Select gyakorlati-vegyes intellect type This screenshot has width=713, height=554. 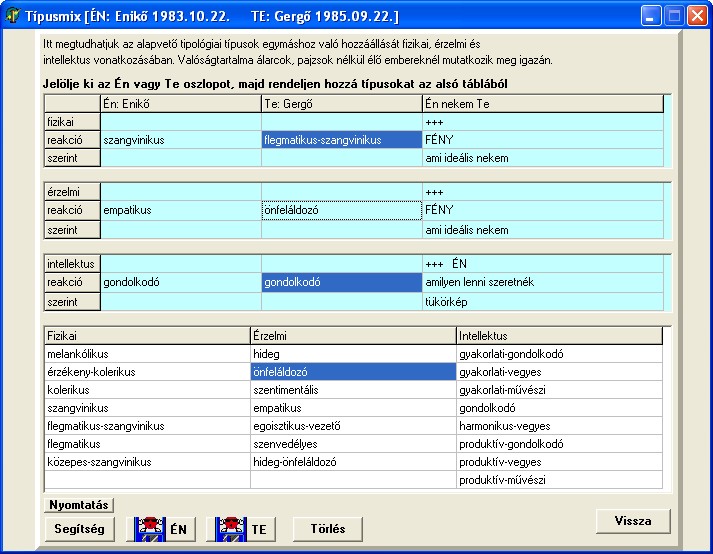(x=559, y=372)
